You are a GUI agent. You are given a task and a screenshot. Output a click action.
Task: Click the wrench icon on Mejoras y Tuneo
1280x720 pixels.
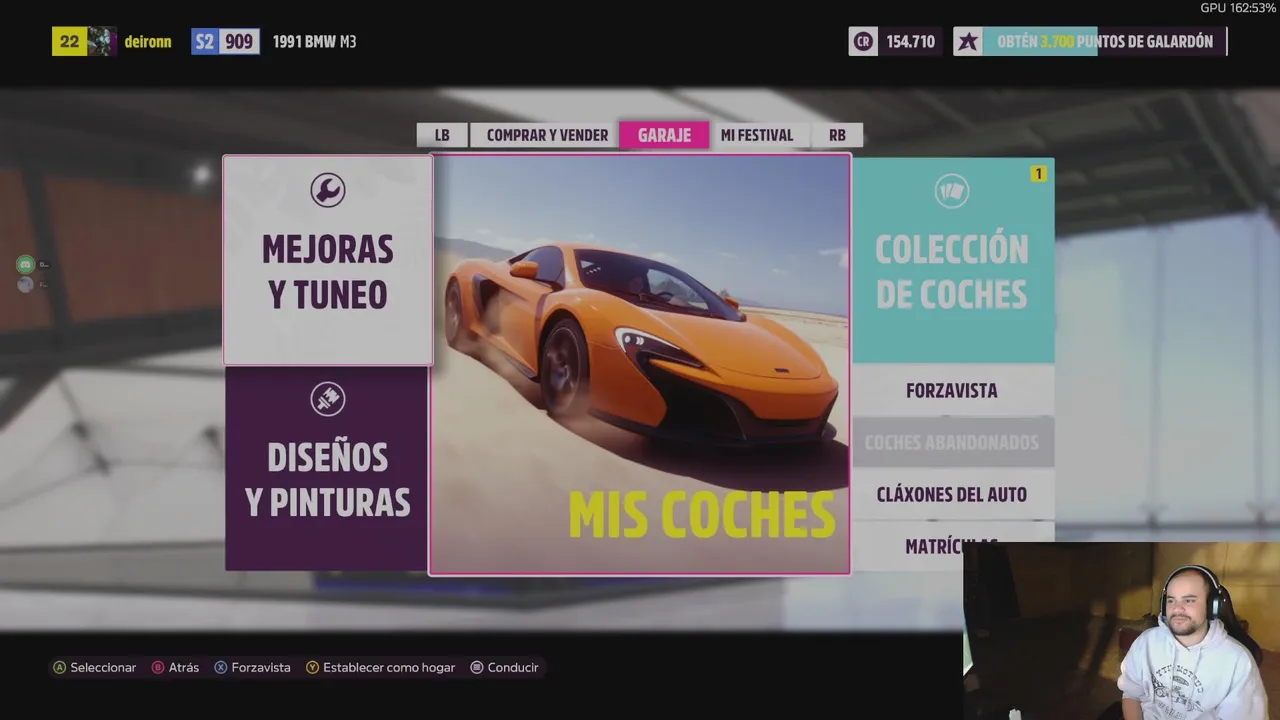[327, 190]
